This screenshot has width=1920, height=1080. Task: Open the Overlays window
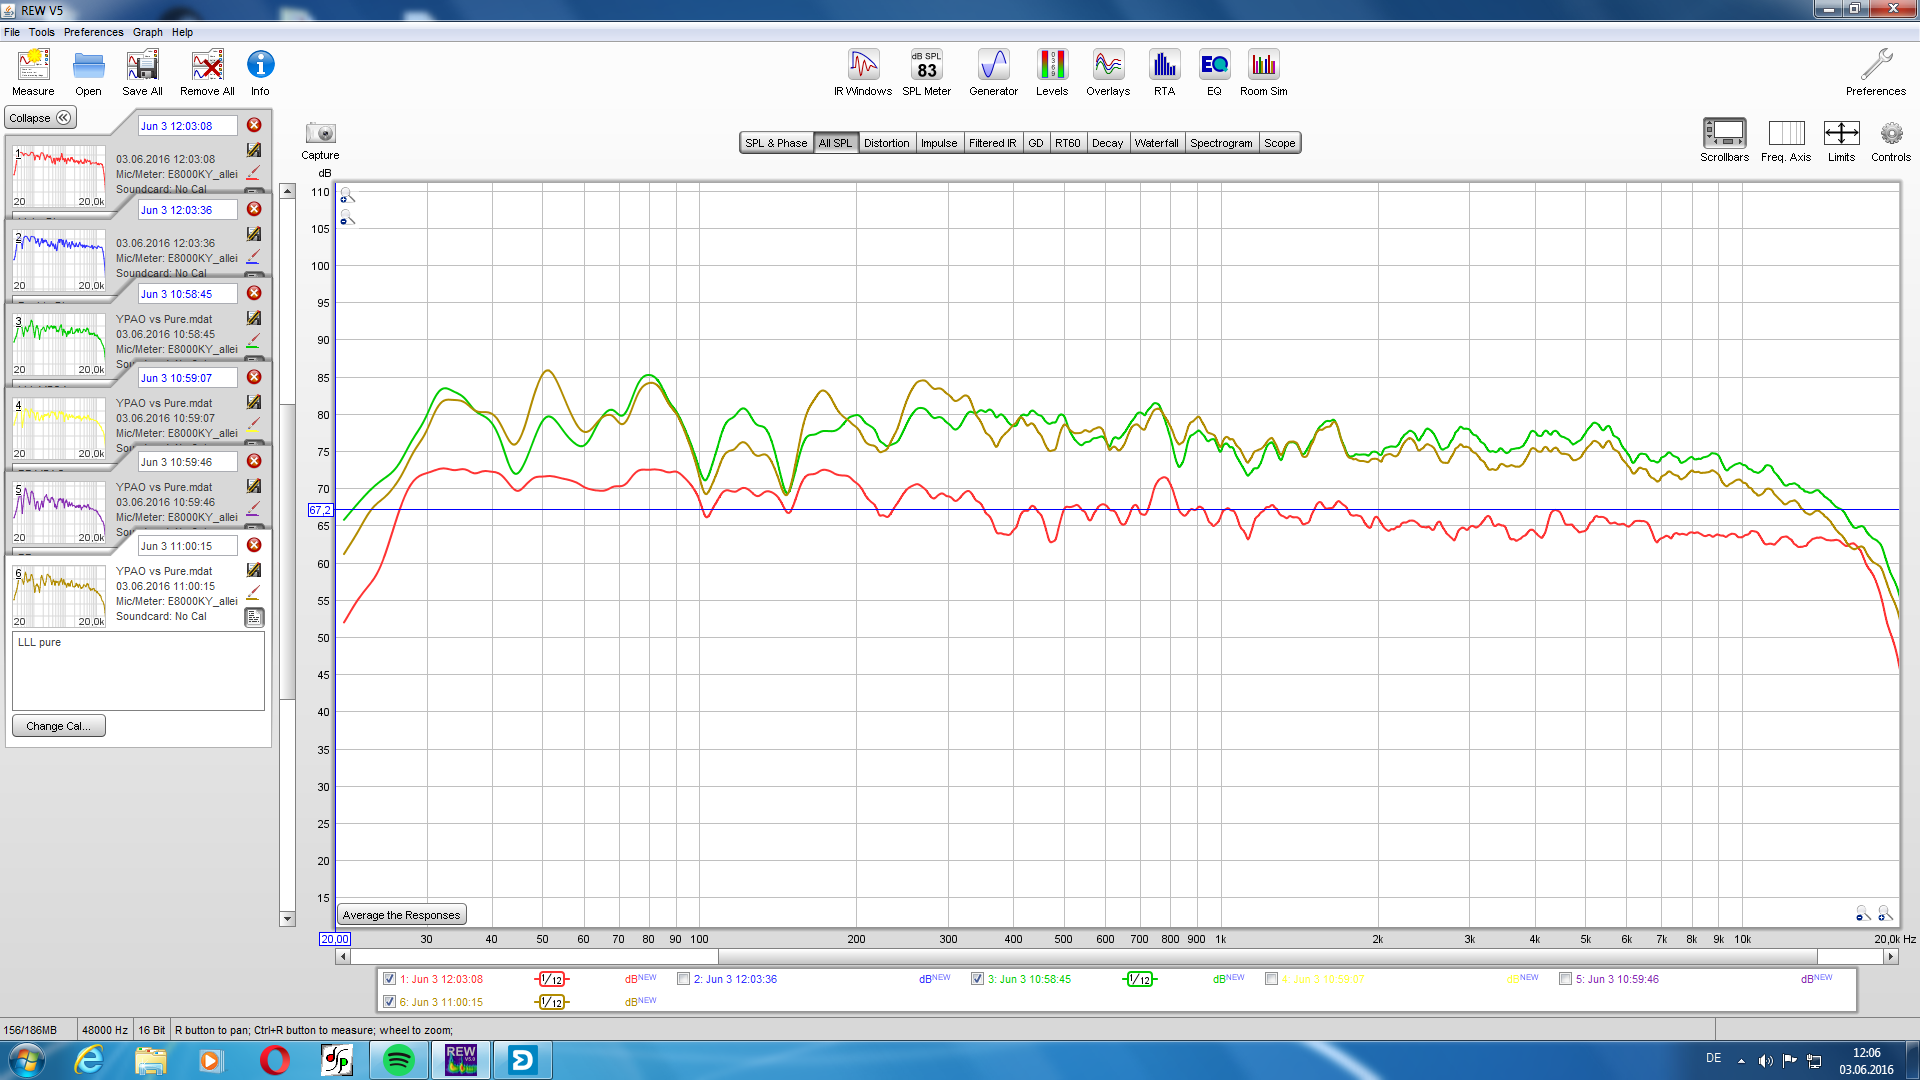tap(1108, 72)
